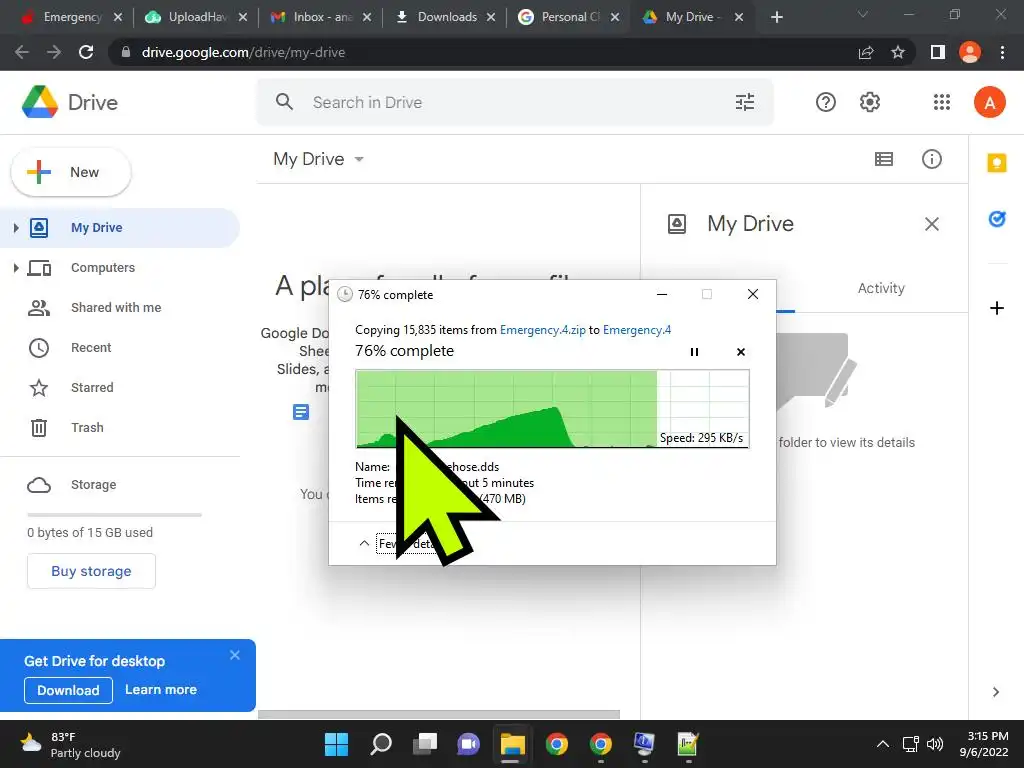
Task: Click the Search in Drive field
Action: pyautogui.click(x=515, y=102)
